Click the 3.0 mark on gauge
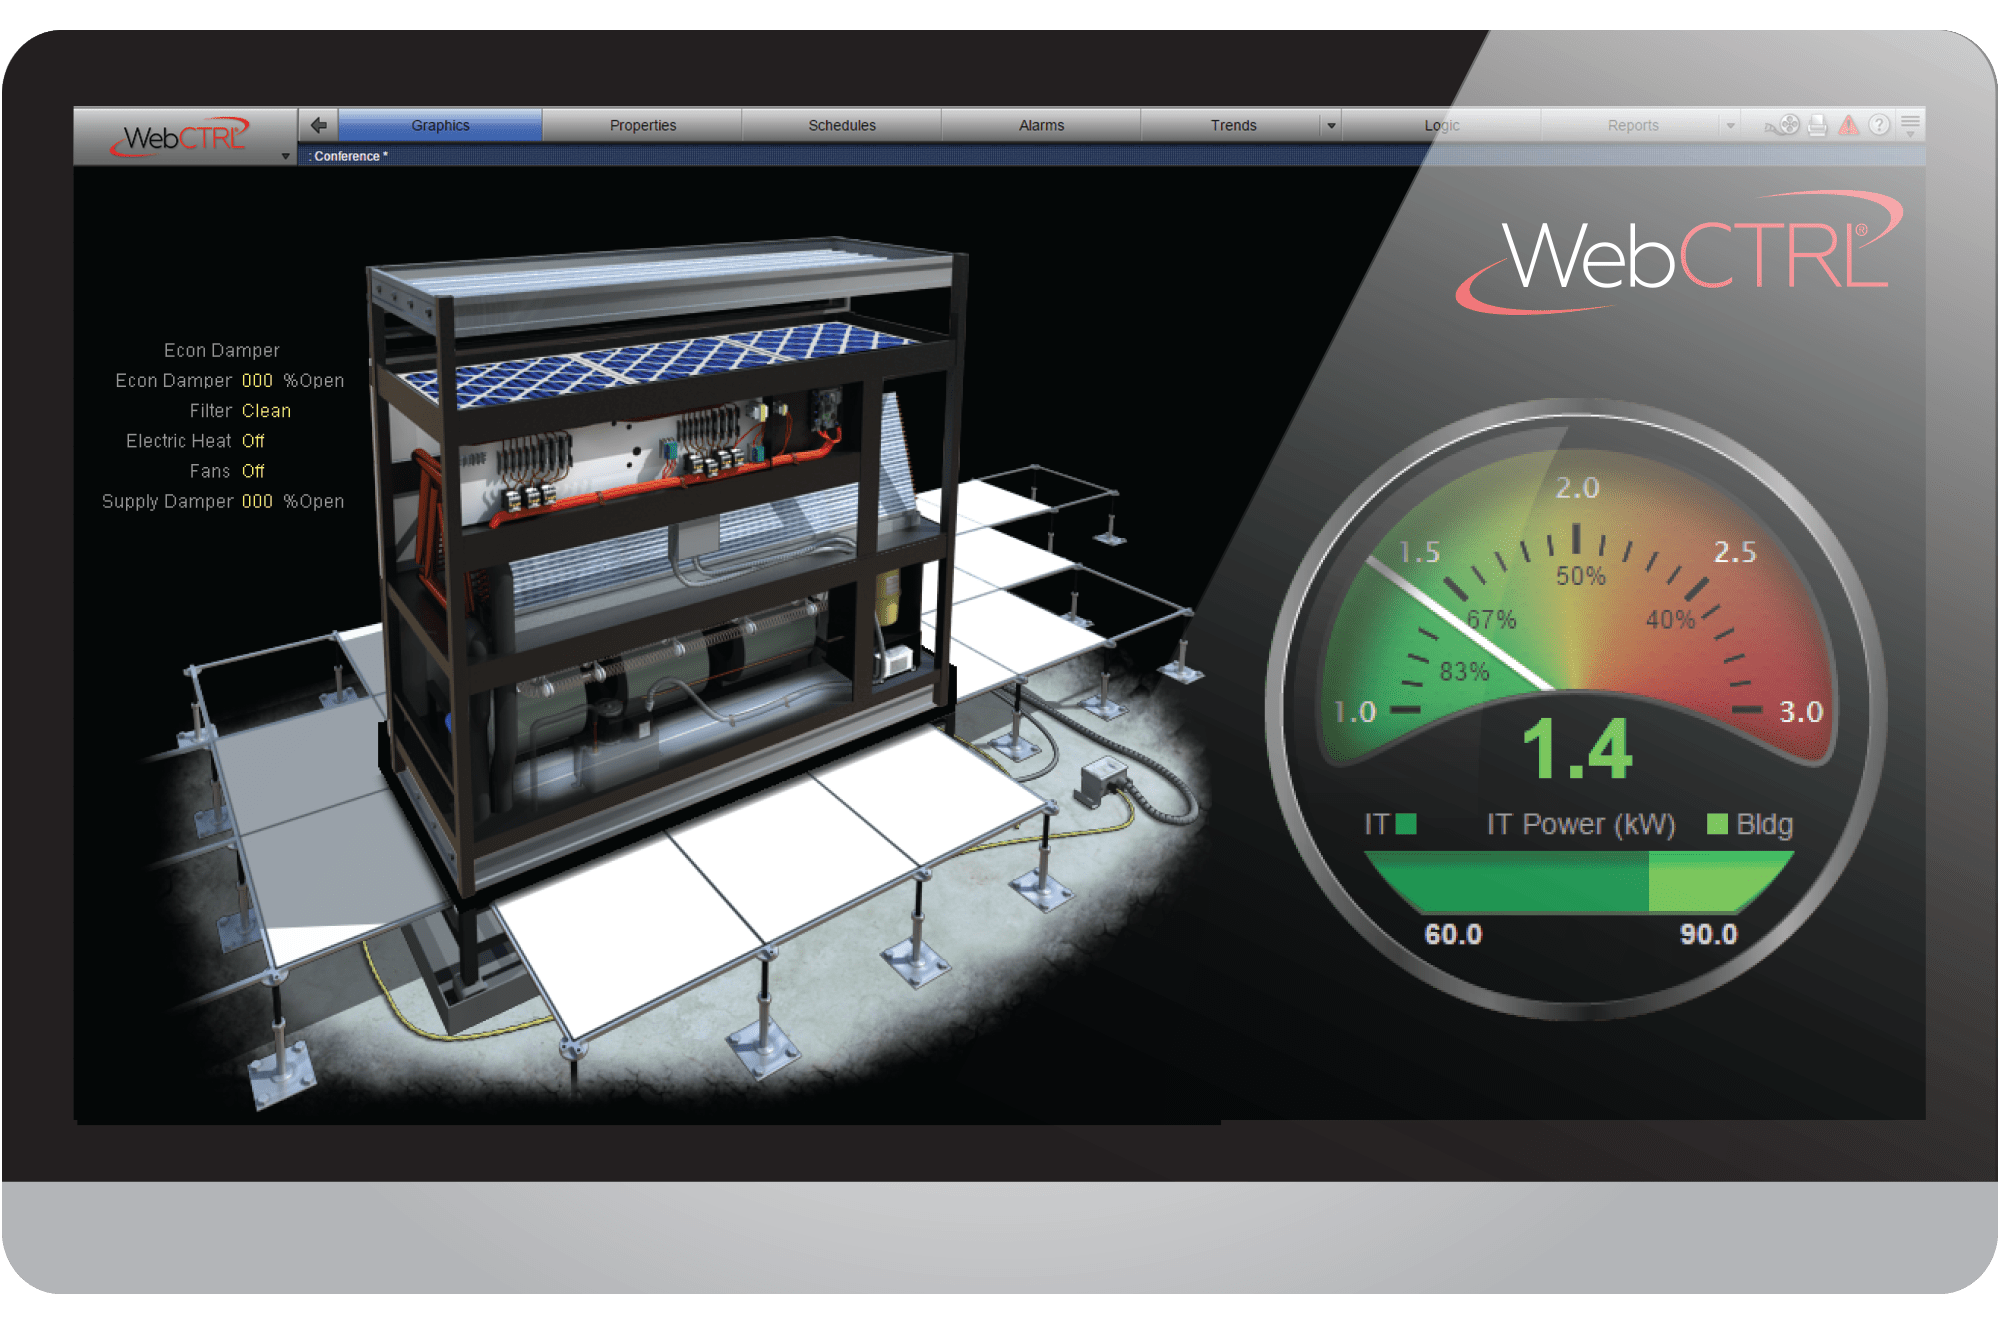The height and width of the screenshot is (1333, 2000). (1801, 712)
